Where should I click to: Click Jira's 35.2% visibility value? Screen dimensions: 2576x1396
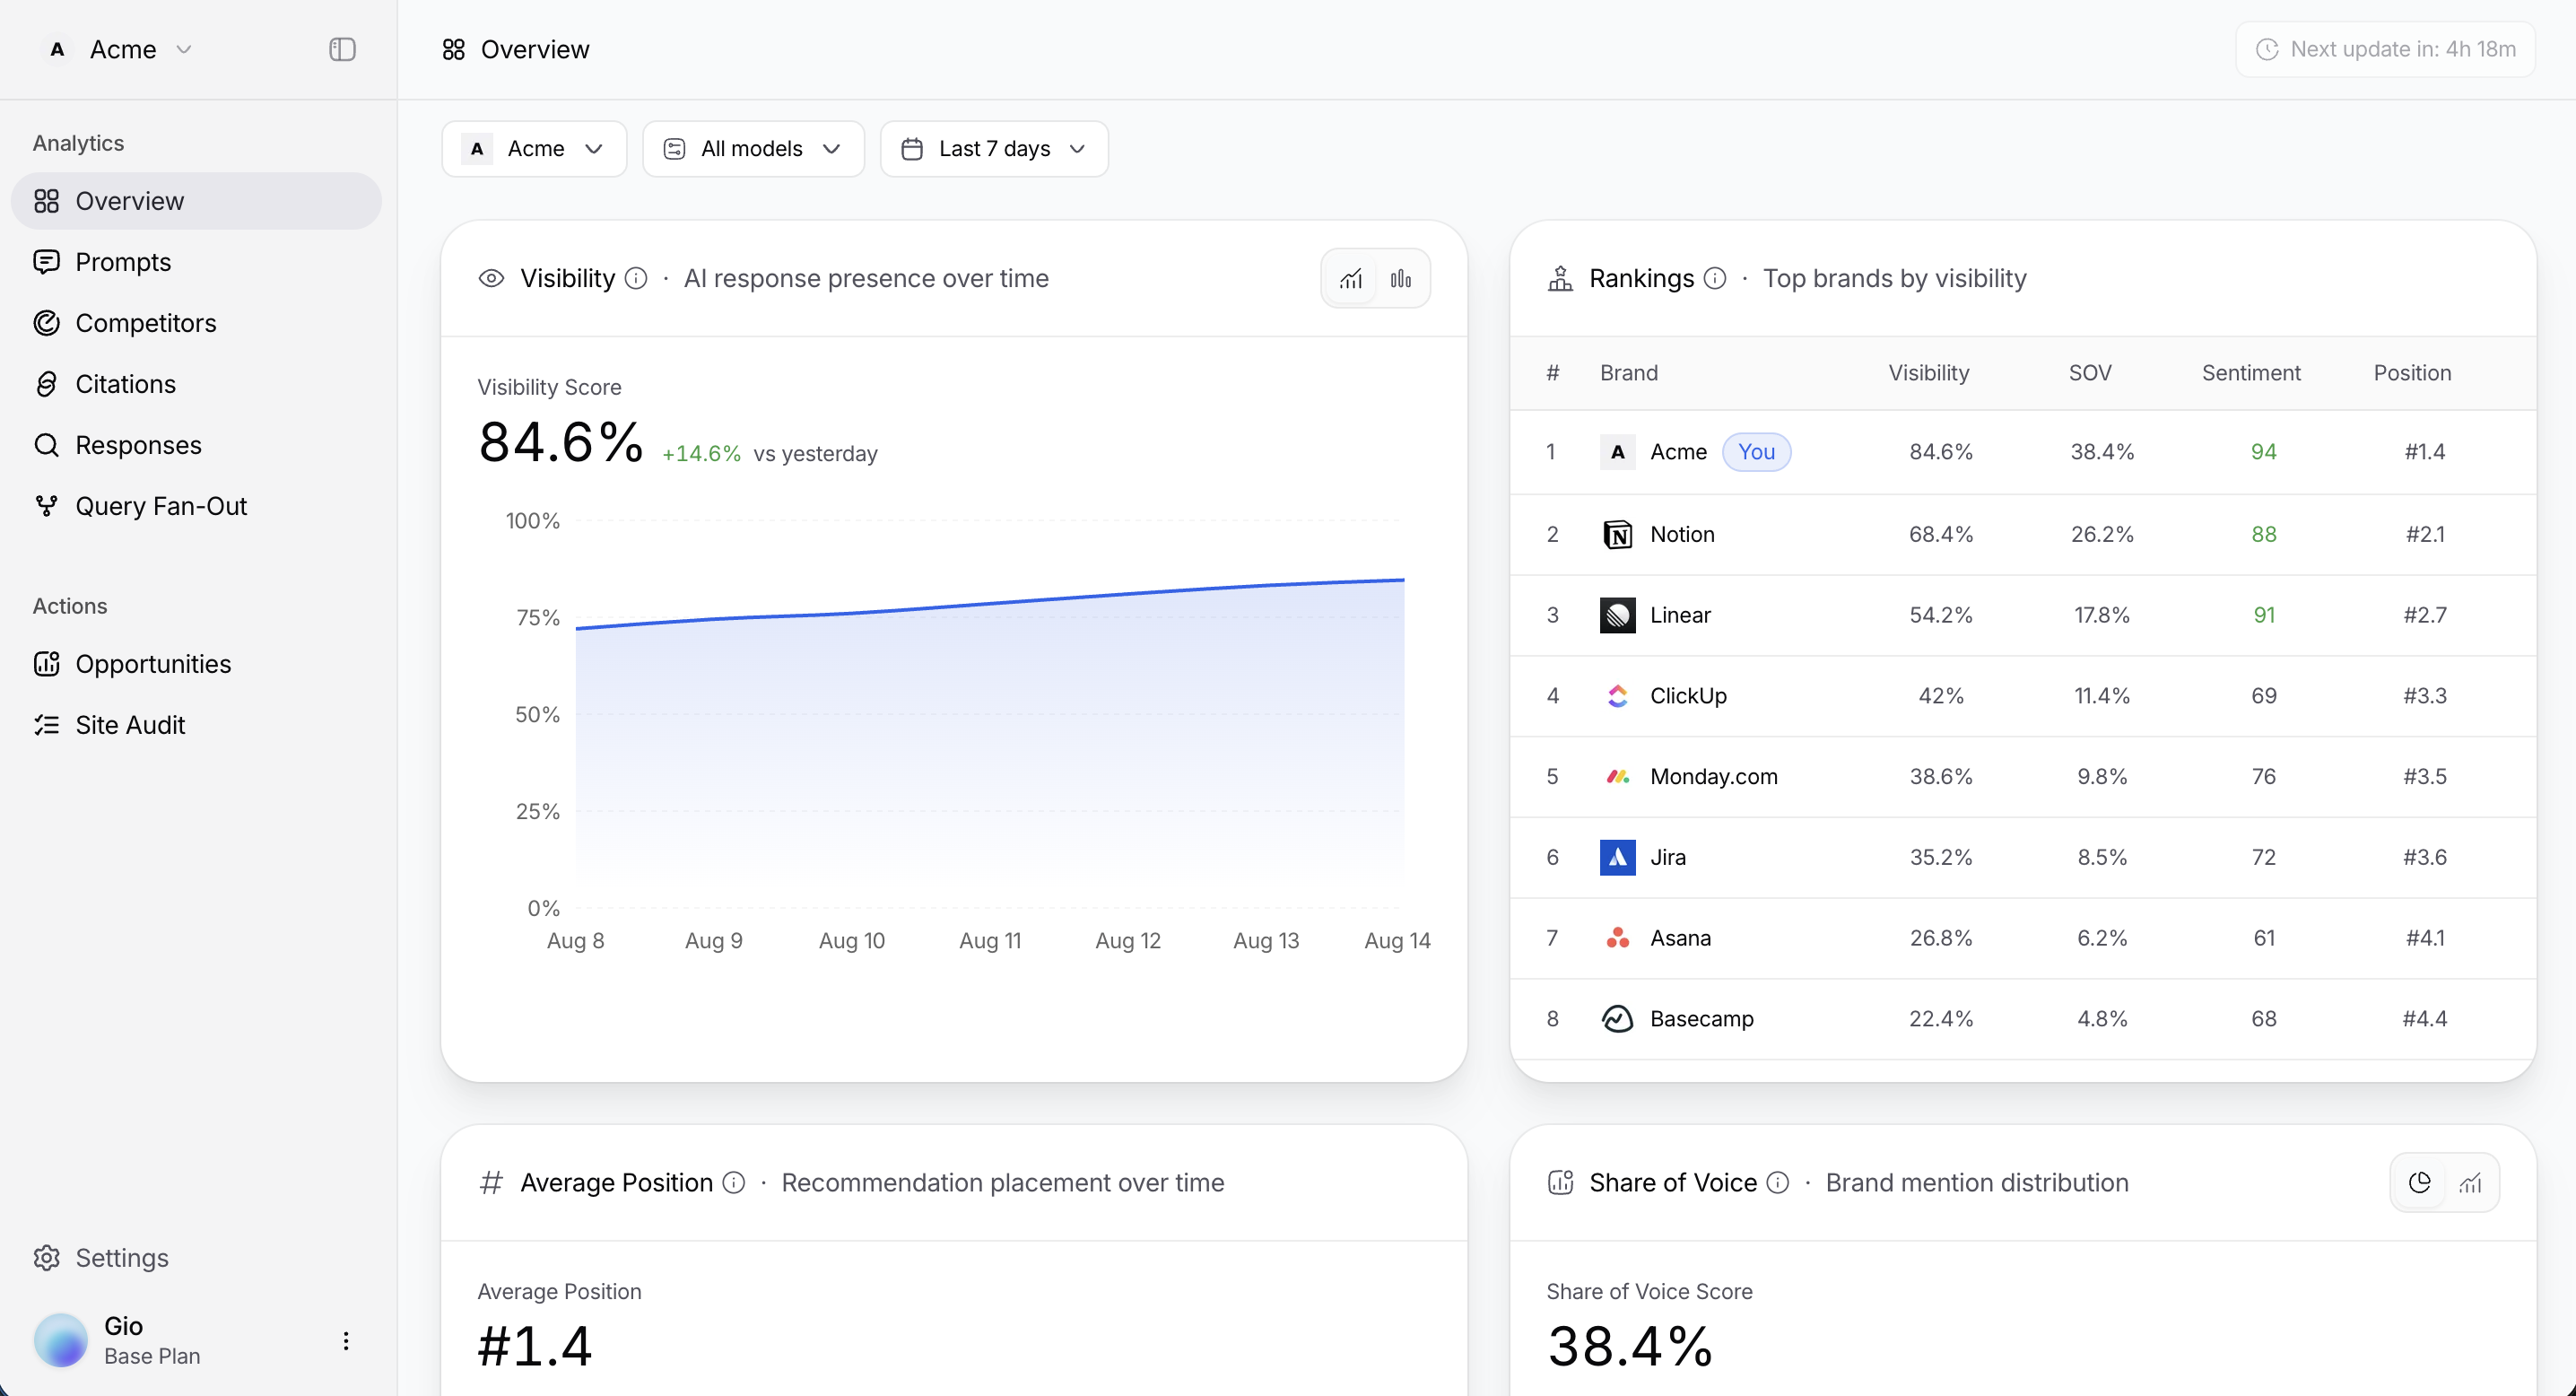point(1941,858)
